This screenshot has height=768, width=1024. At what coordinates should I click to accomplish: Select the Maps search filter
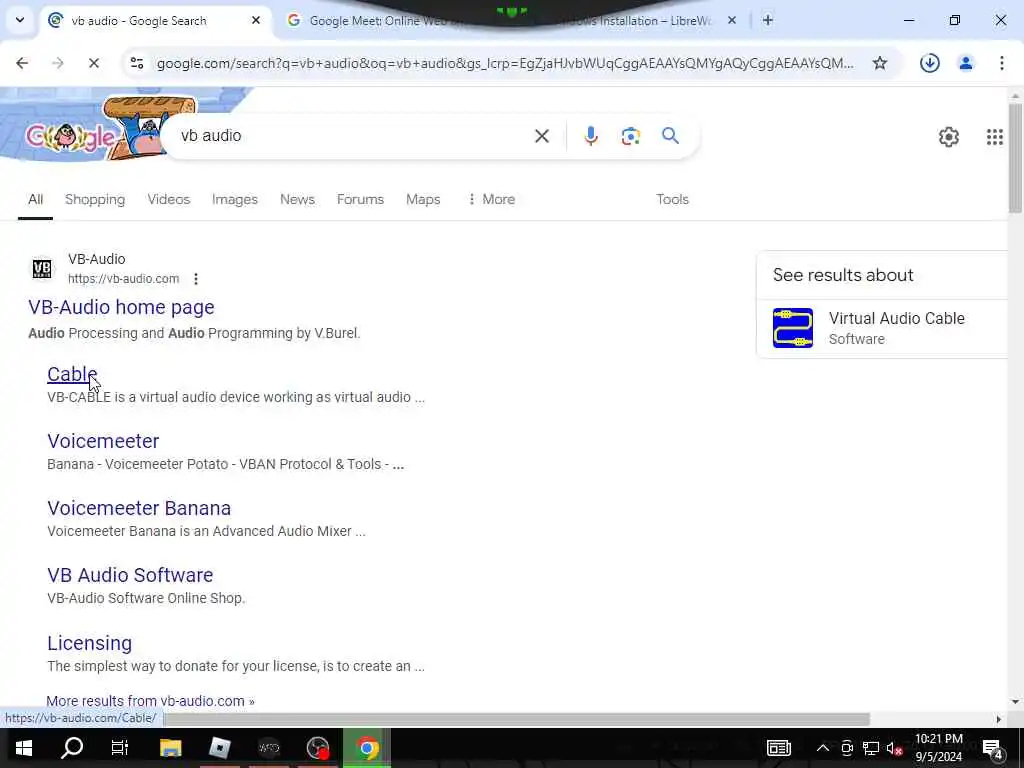tap(423, 199)
